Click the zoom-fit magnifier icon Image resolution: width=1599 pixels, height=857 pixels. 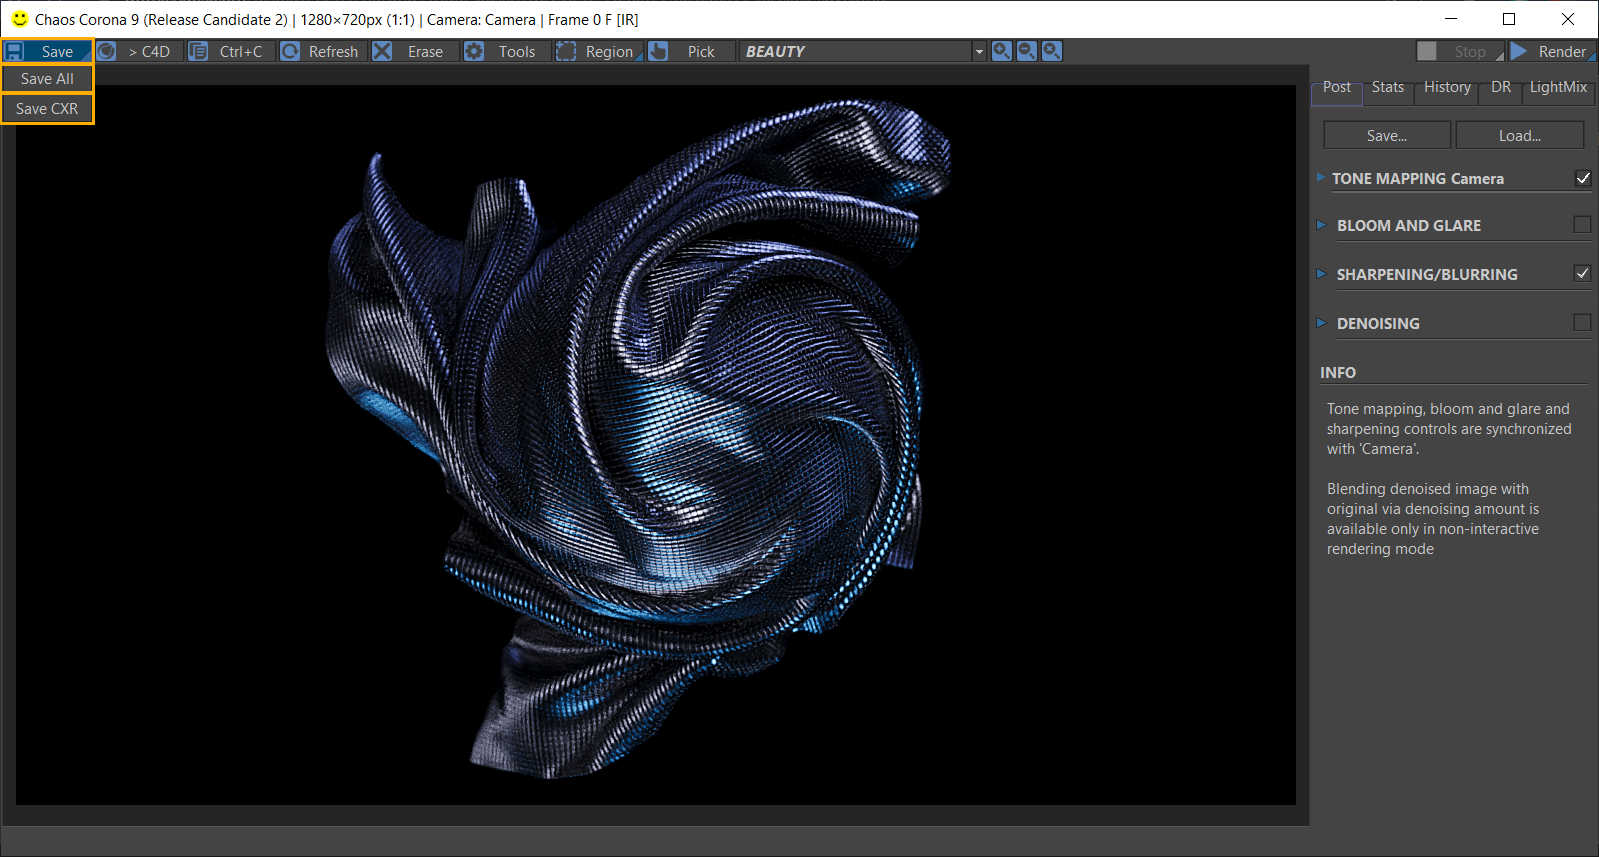point(1052,51)
